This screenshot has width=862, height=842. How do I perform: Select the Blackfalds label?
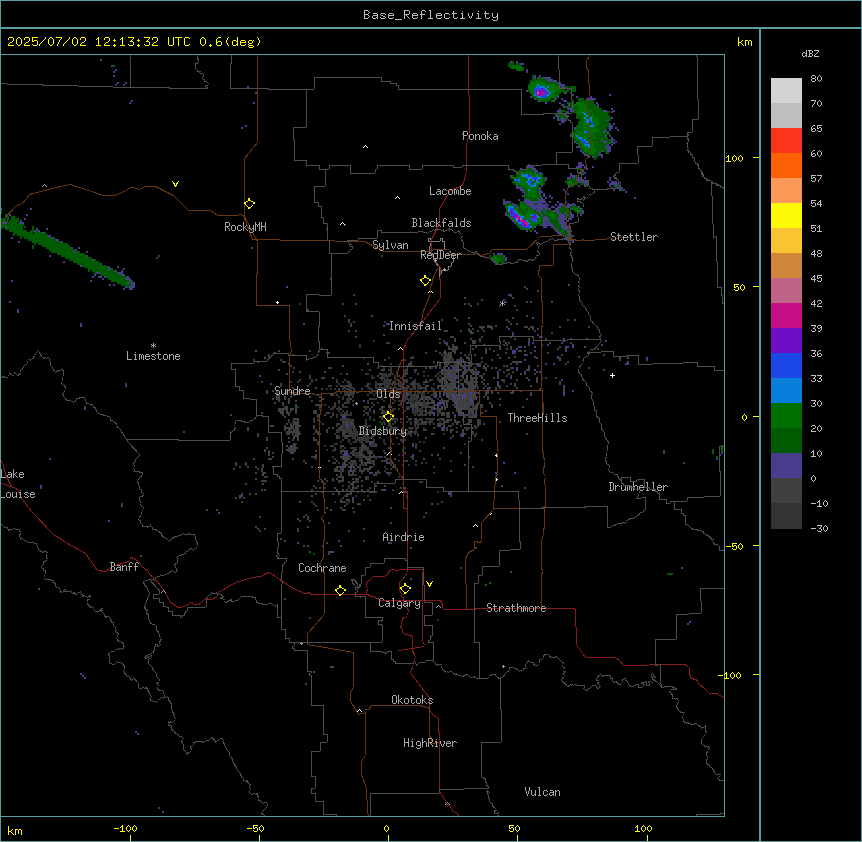click(x=441, y=223)
